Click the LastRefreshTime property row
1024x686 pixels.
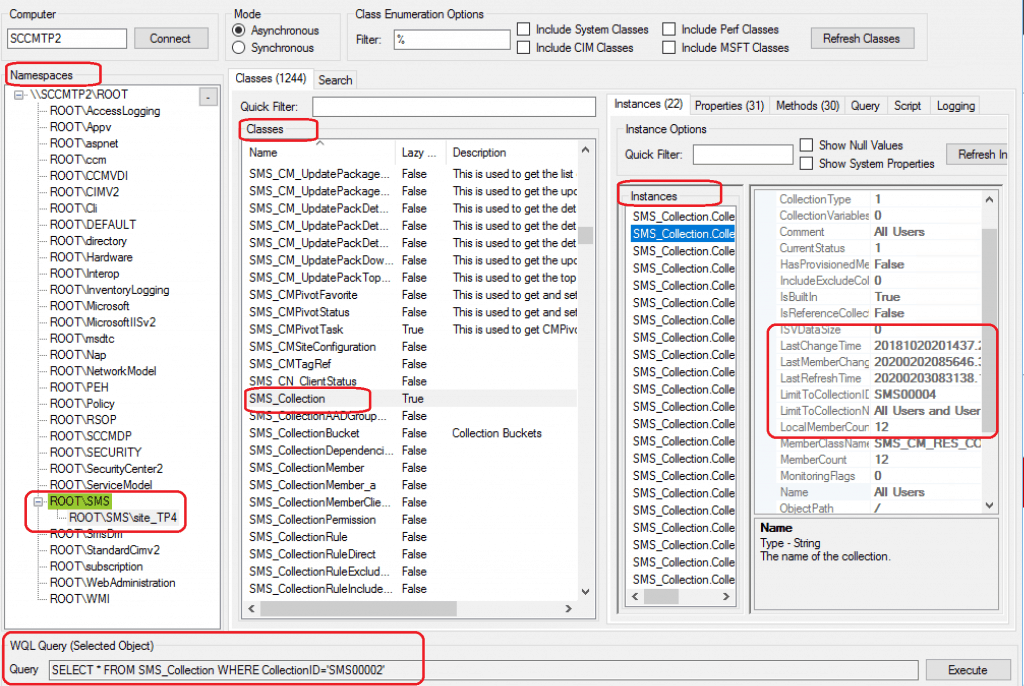pos(878,378)
